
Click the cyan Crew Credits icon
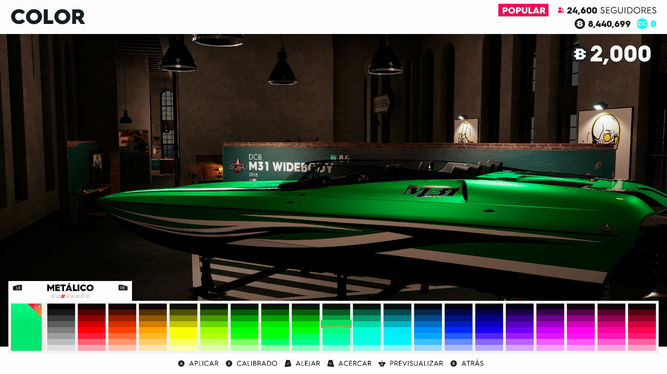click(x=642, y=24)
